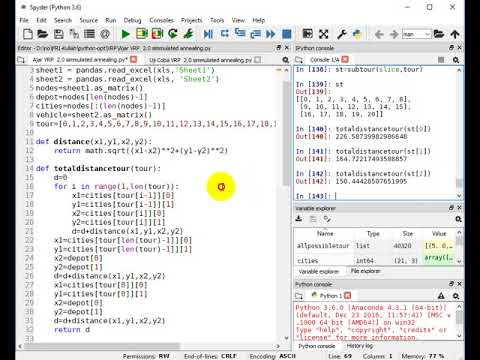Run current cell toolbar icon
This screenshot has height=360, width=480.
[142, 34]
